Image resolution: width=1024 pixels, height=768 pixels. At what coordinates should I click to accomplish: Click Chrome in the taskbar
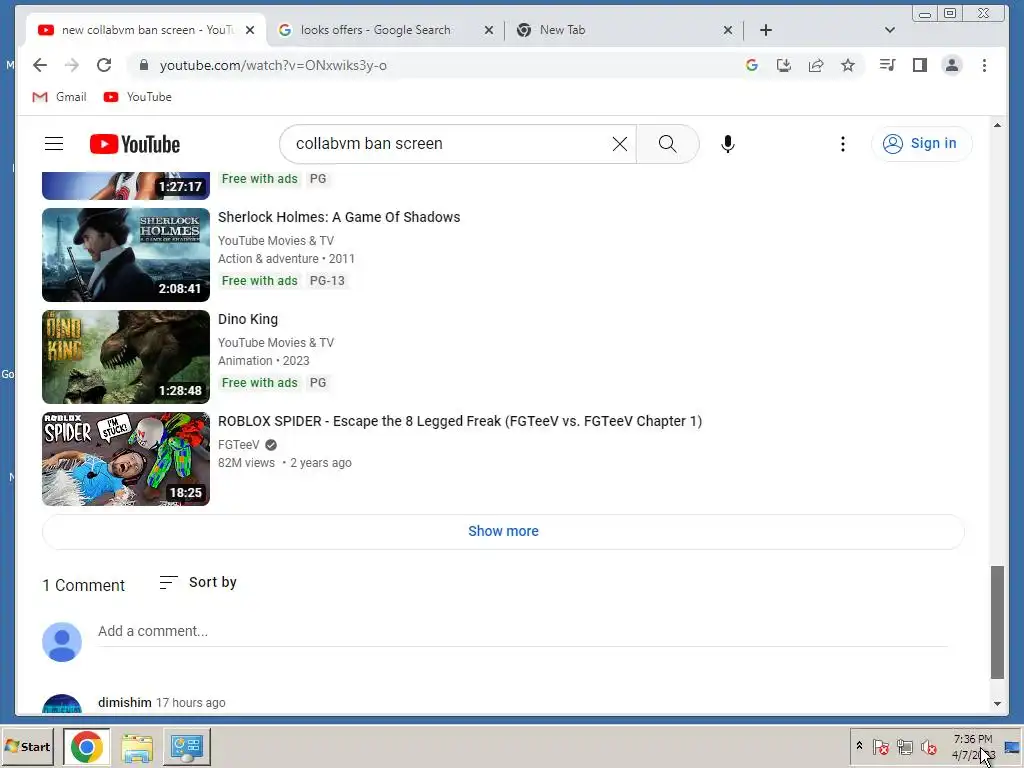coord(87,746)
